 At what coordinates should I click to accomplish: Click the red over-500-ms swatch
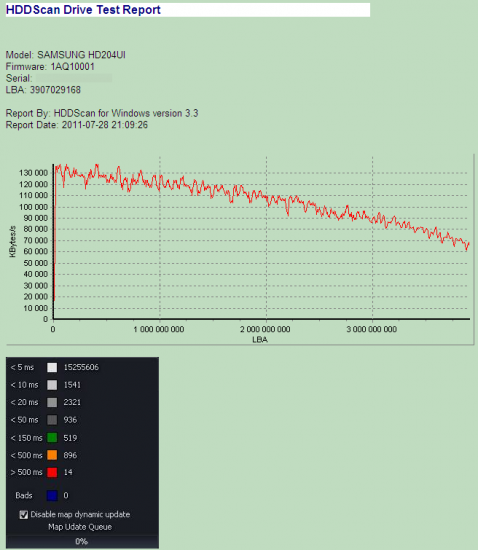pyautogui.click(x=52, y=472)
